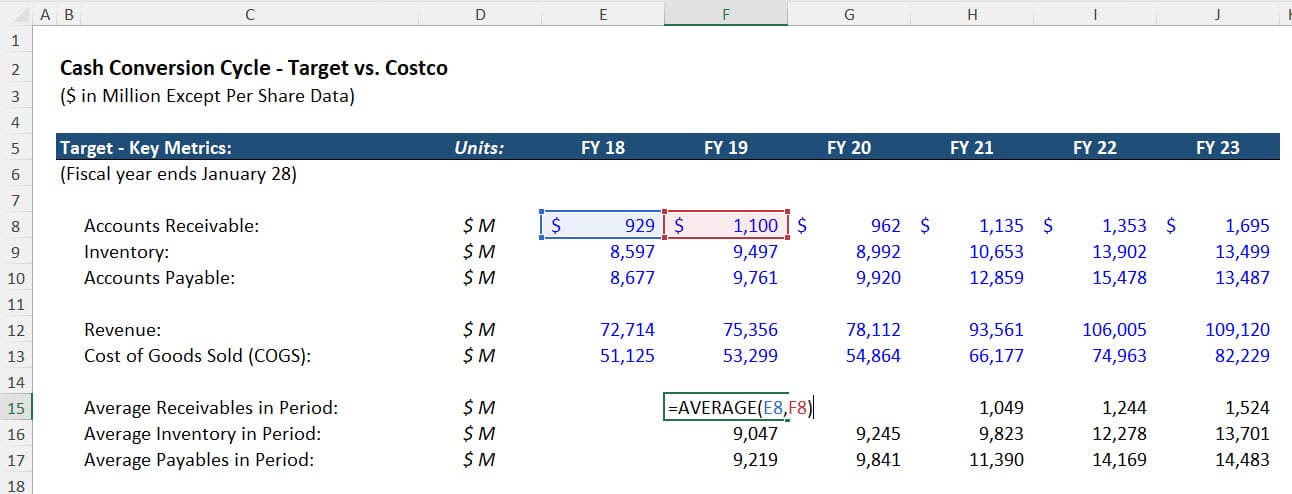Click revenue value 72,714

627,330
